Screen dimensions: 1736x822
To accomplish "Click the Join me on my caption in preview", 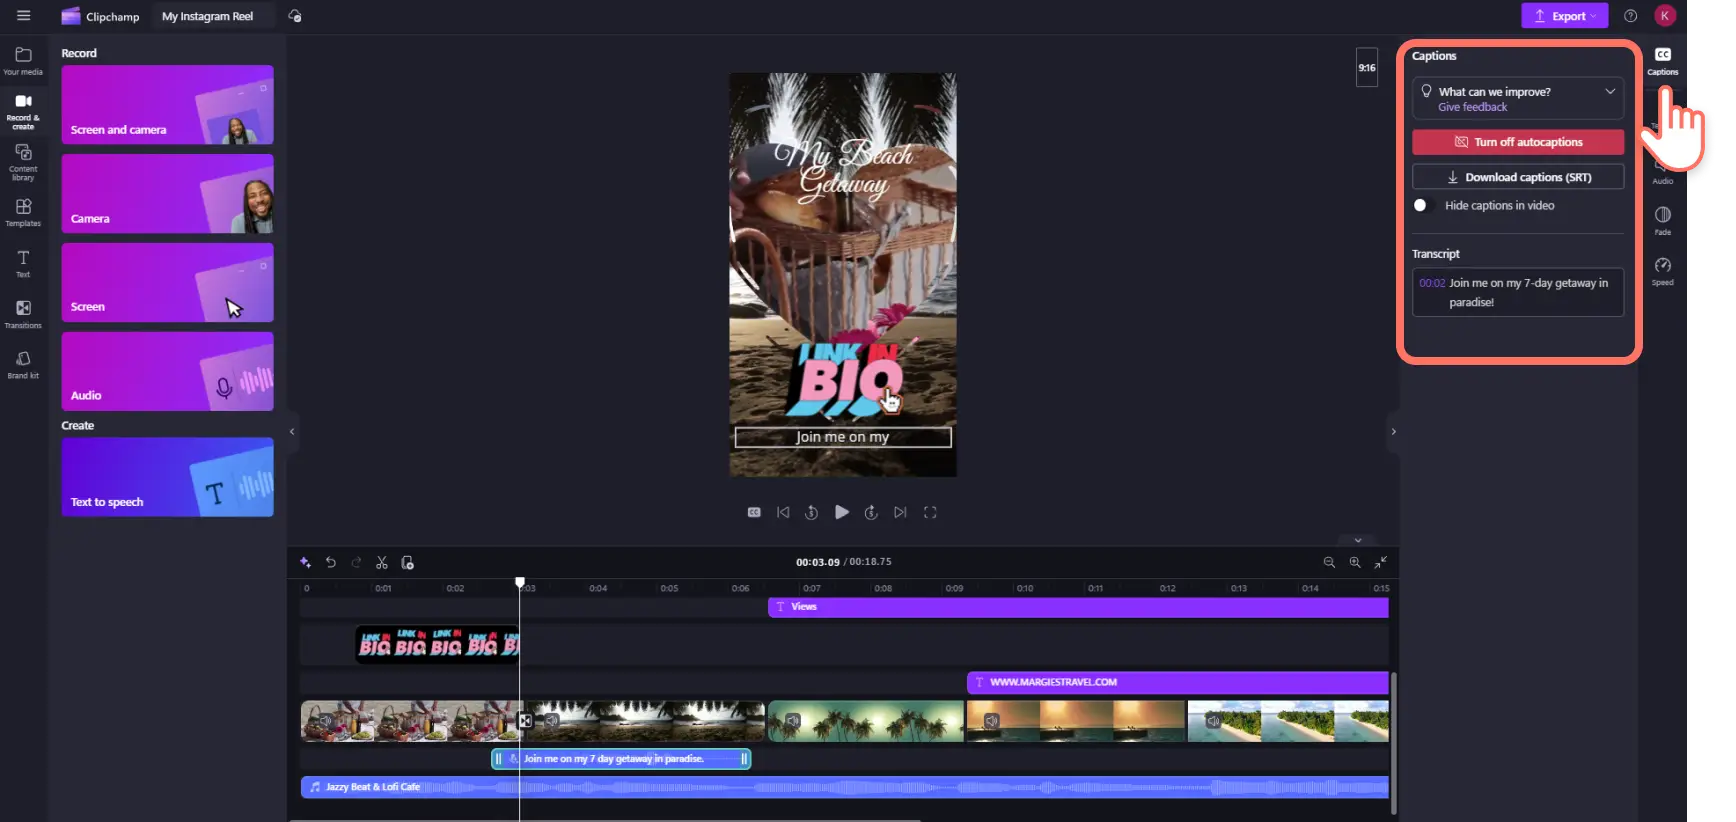I will [x=843, y=437].
